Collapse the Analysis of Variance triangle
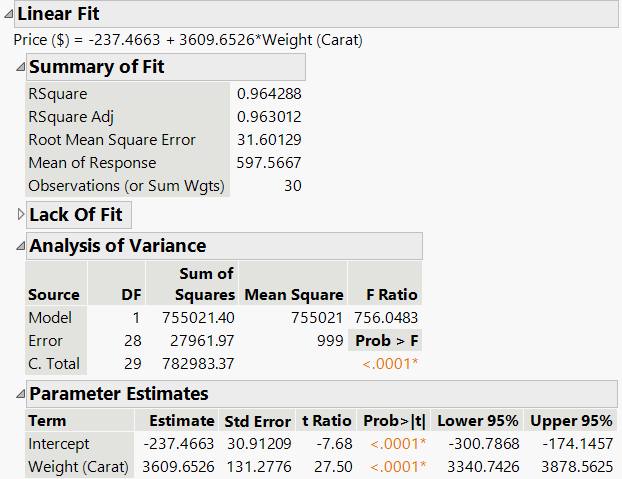Screen dimensions: 622x479 coord(21,246)
